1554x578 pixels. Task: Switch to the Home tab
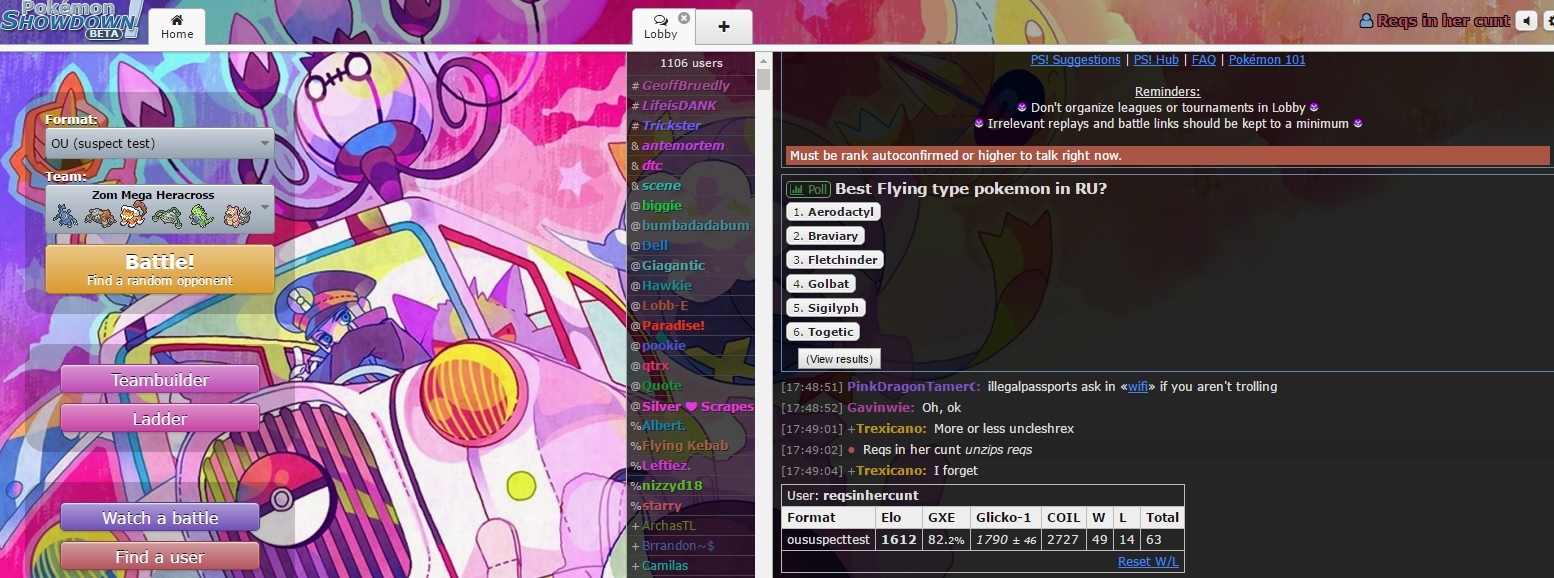pos(177,27)
